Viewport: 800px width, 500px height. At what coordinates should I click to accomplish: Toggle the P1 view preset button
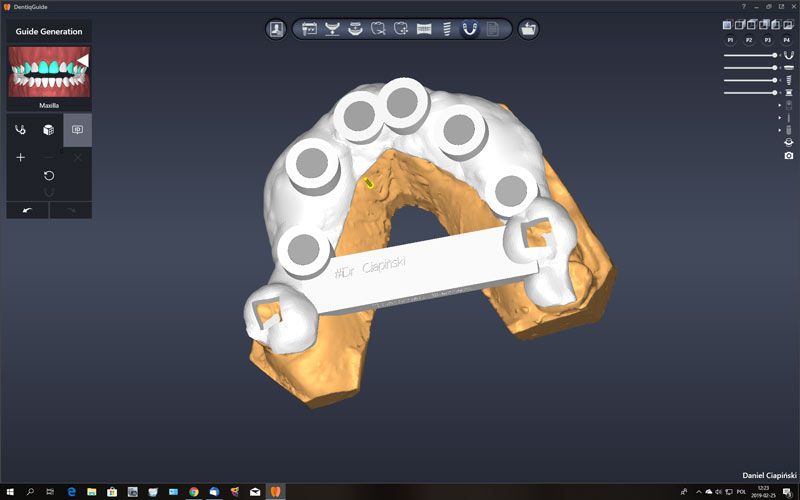[731, 39]
